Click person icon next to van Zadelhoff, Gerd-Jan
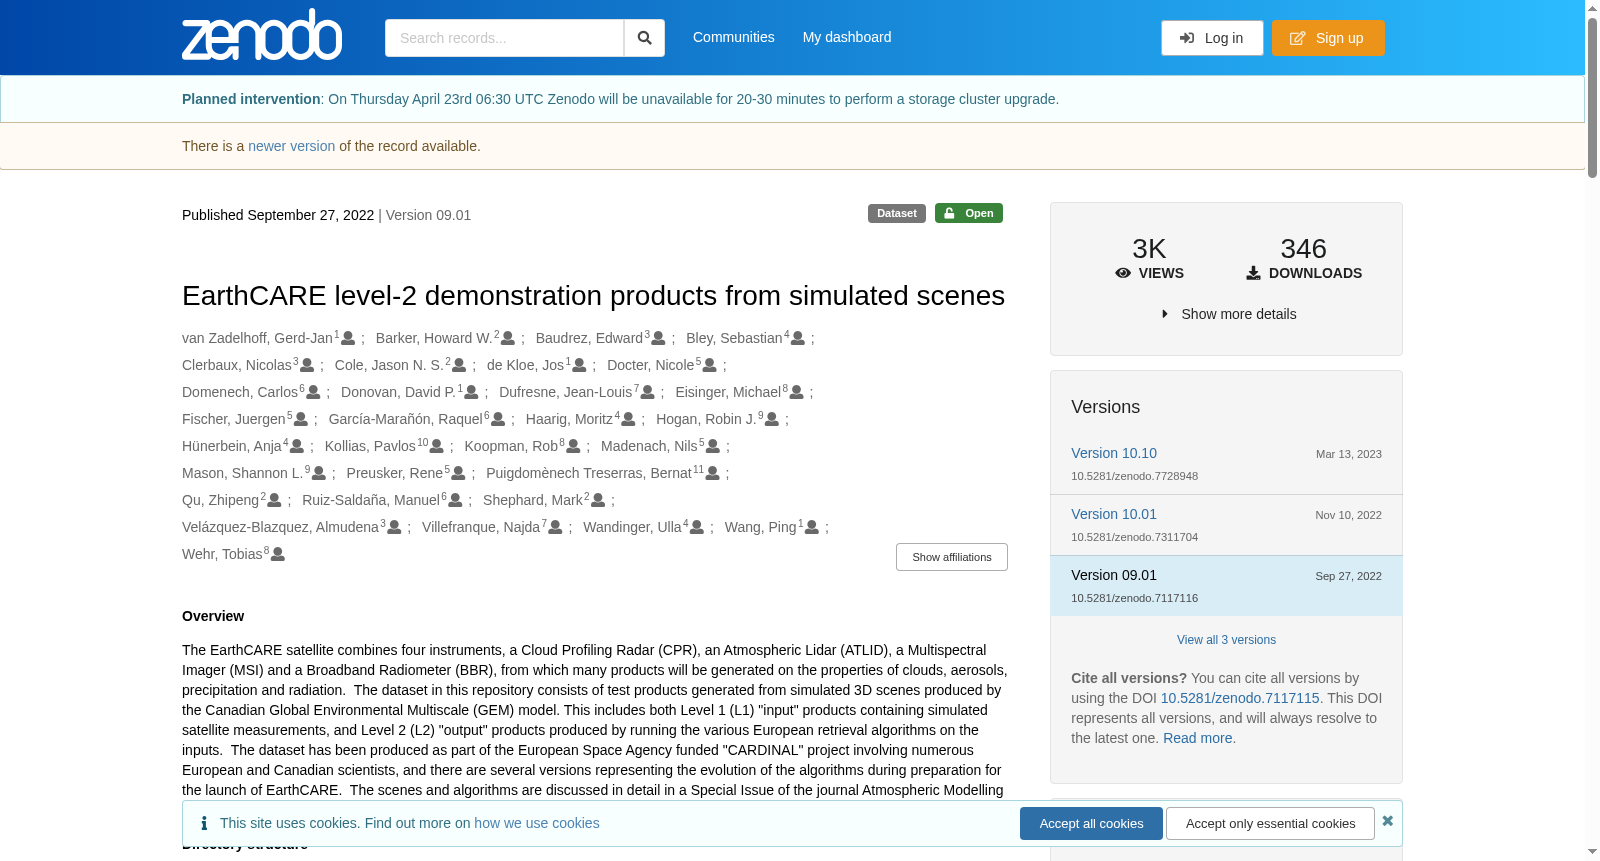1600x861 pixels. point(348,338)
